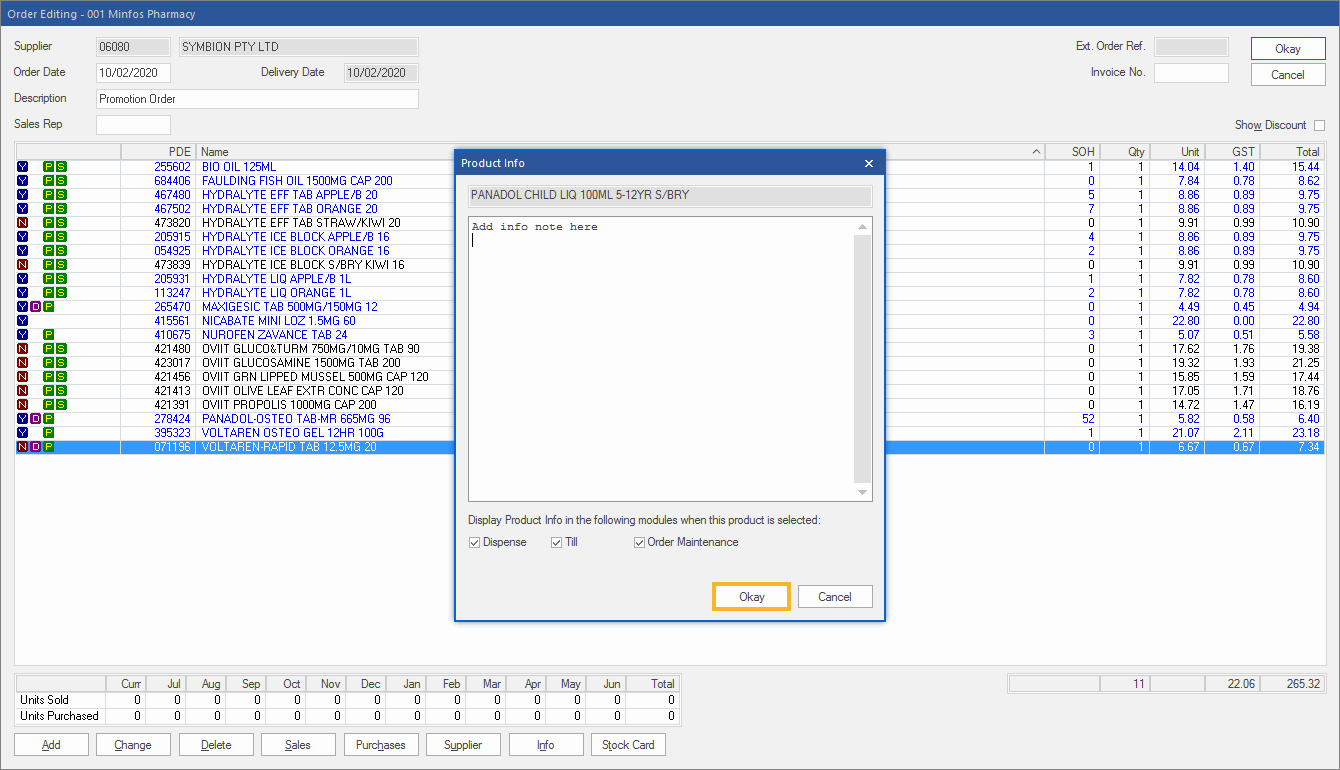
Task: Click the SOH column header
Action: 1072,152
